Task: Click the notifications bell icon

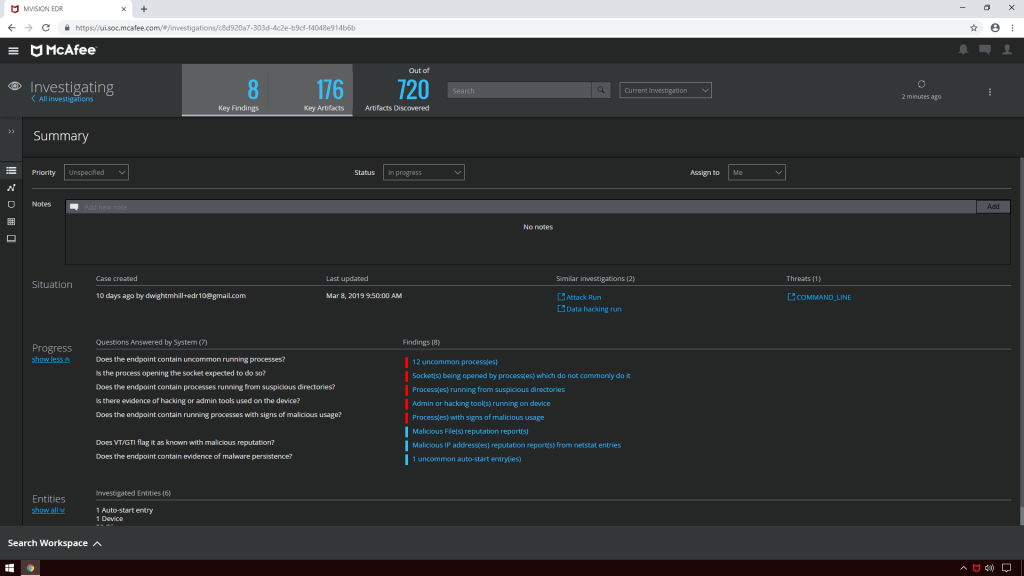Action: point(963,50)
